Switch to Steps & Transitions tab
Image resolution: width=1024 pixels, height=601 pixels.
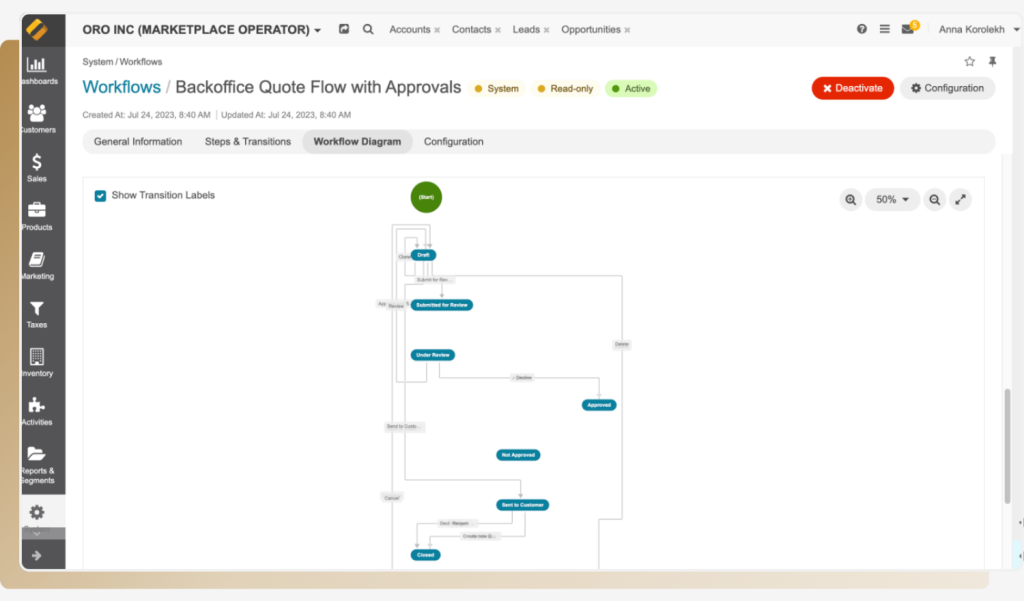point(248,142)
